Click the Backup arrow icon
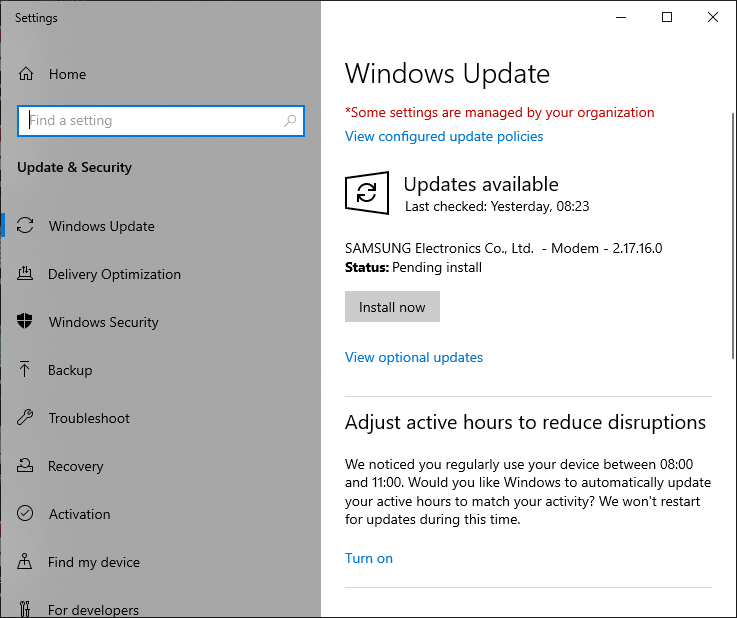This screenshot has height=618, width=737. [26, 370]
